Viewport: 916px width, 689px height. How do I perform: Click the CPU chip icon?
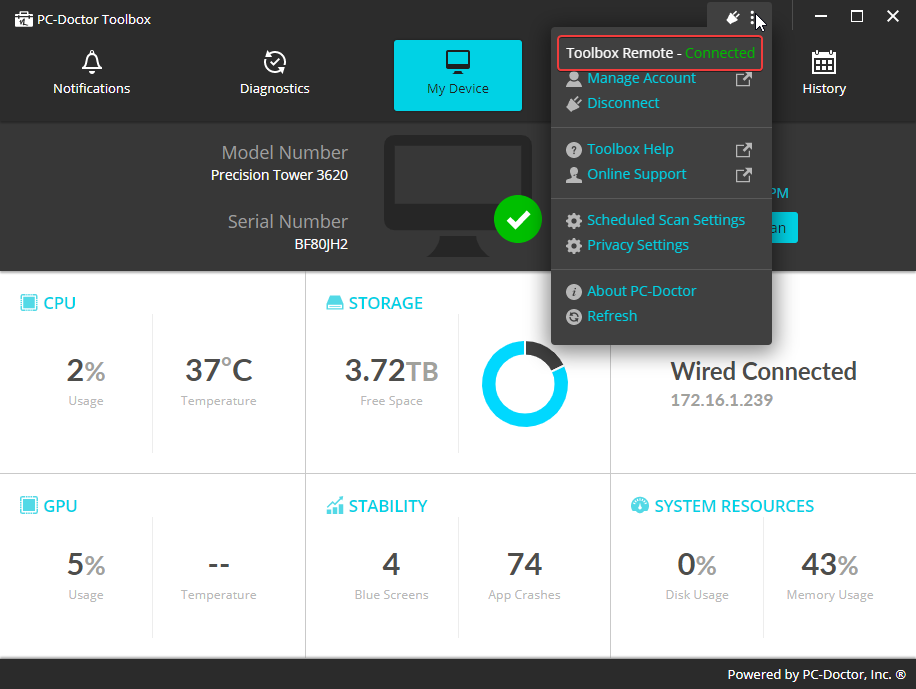[x=29, y=303]
